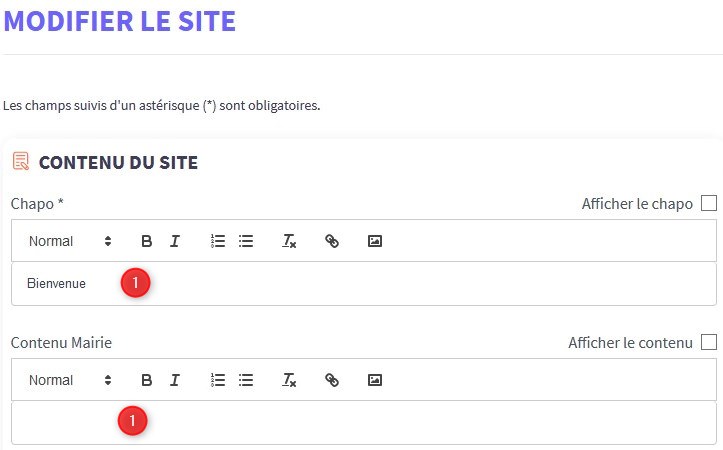Expand Normal heading dropdown for Contenu Mairie
The height and width of the screenshot is (450, 723).
pos(70,380)
